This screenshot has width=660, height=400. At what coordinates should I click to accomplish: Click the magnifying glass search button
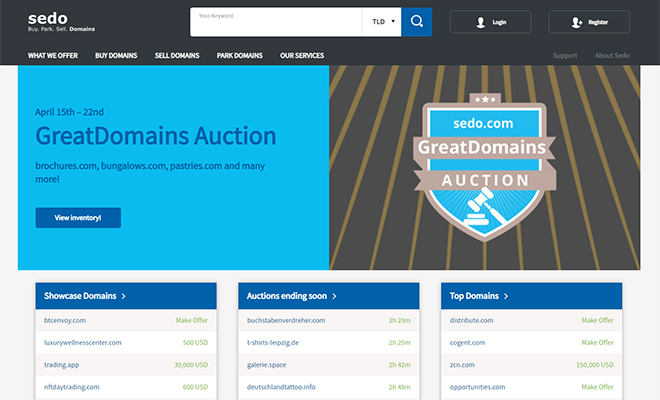click(x=416, y=21)
